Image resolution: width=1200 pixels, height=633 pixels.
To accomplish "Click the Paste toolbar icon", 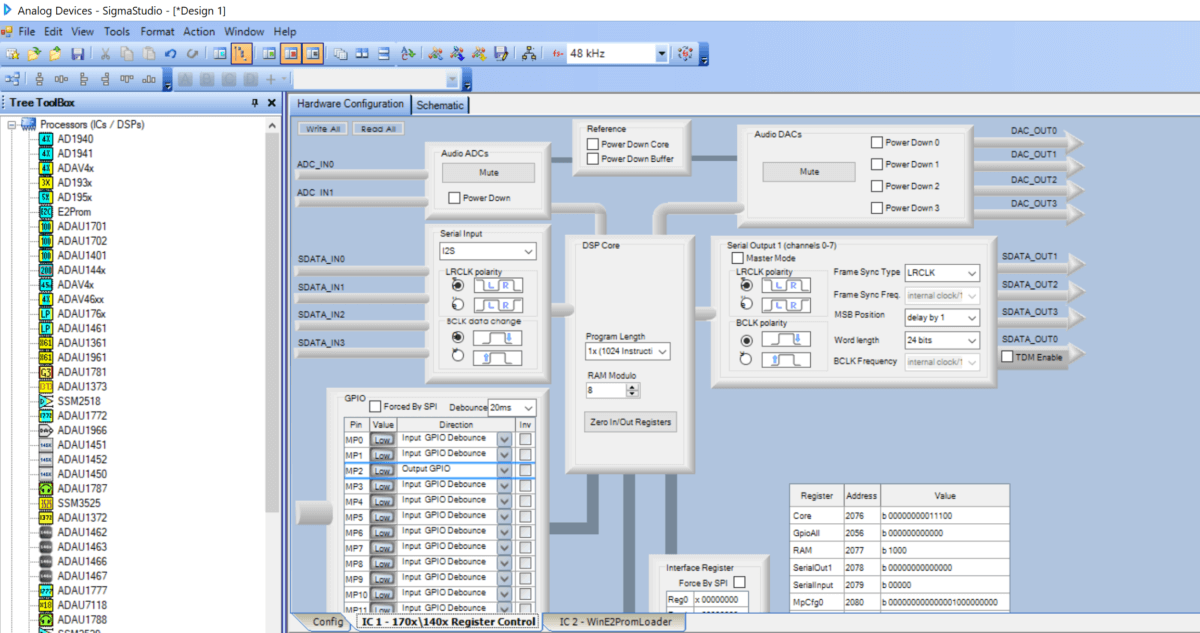I will tap(148, 53).
